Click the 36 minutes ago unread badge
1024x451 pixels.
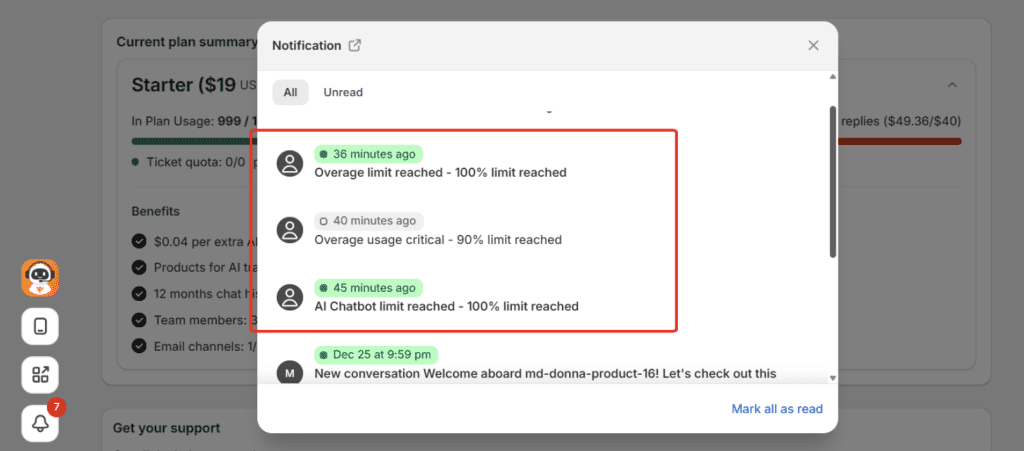click(x=368, y=154)
